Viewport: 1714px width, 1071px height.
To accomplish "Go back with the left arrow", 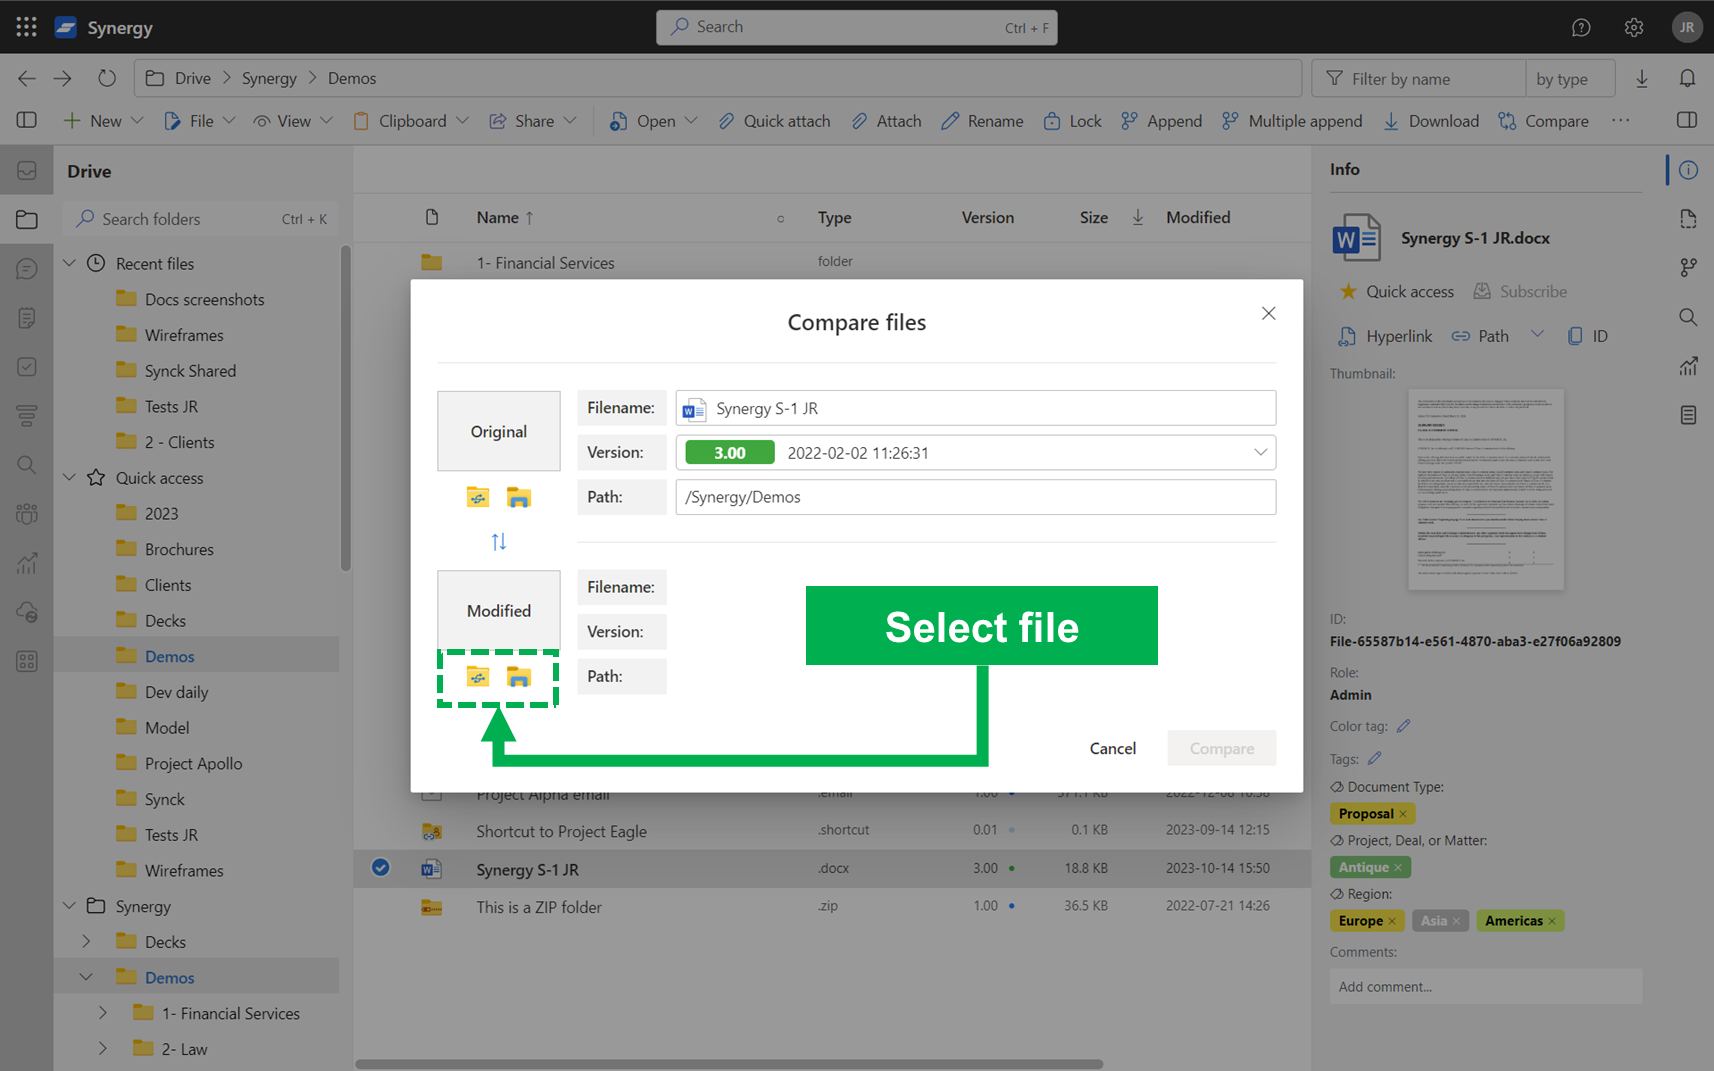I will [x=27, y=78].
